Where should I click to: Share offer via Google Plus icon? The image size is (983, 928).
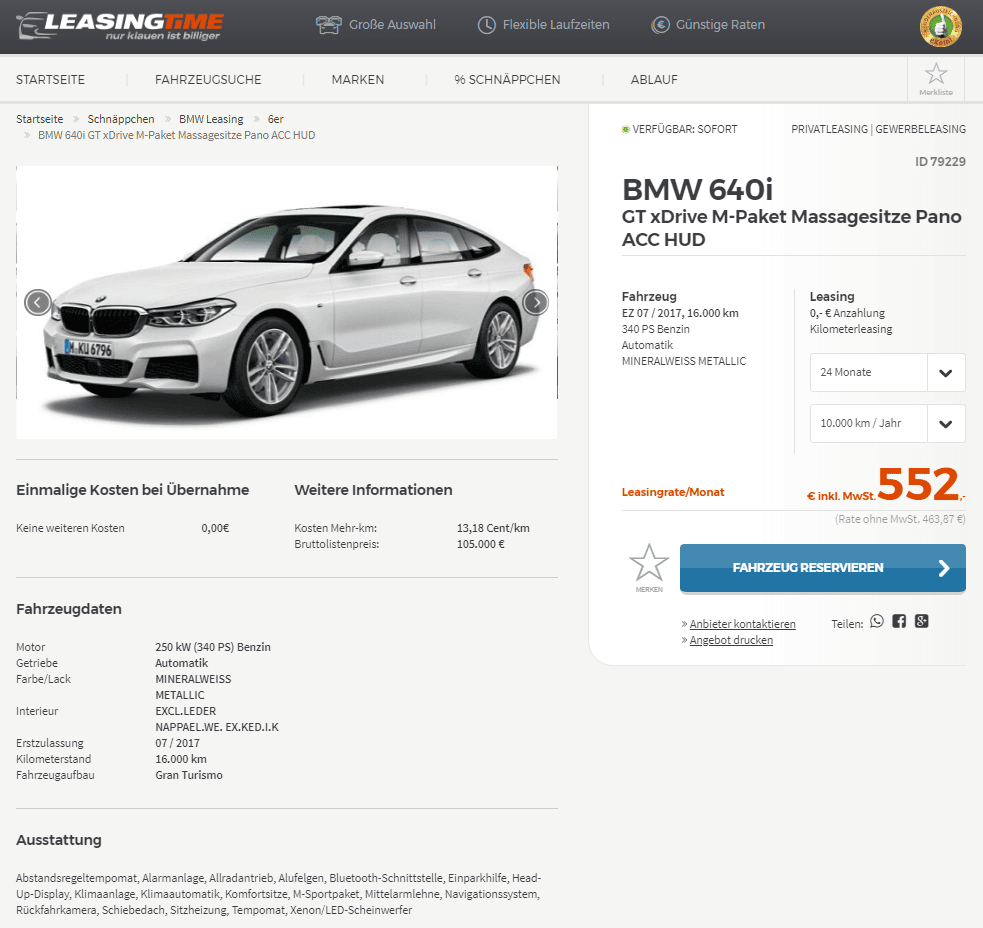(x=921, y=621)
